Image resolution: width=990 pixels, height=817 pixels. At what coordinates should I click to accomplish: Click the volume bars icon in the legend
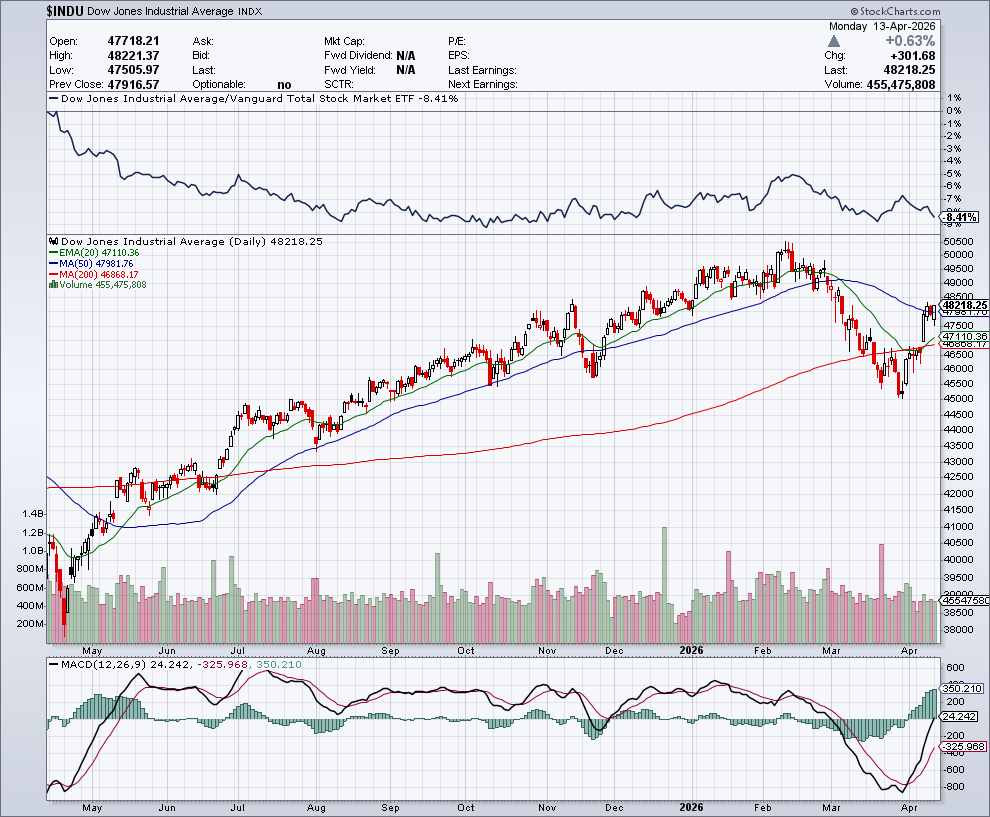(53, 285)
